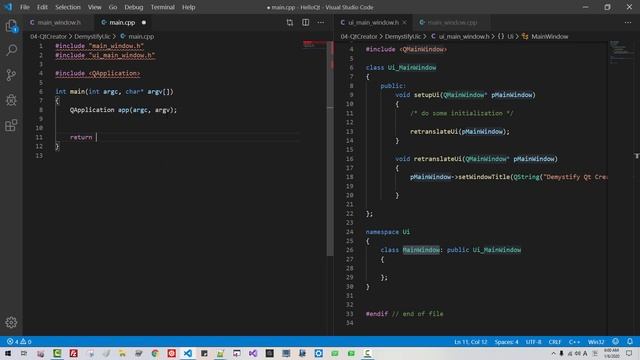Viewport: 640px width, 360px height.
Task: Open the Search view in activity bar
Action: click(x=11, y=50)
